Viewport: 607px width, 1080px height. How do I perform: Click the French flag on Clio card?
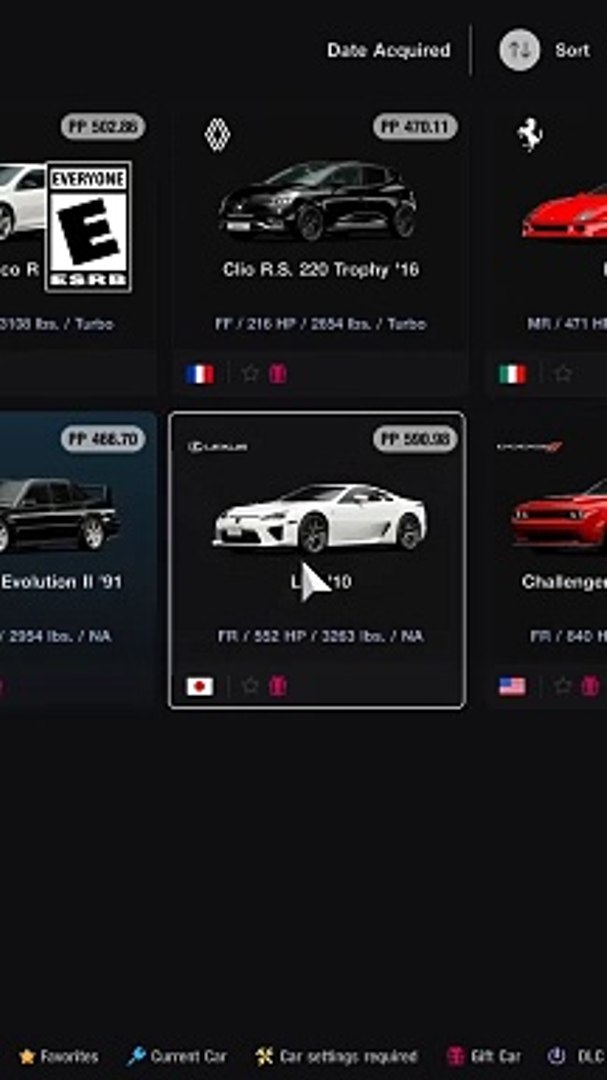(200, 374)
